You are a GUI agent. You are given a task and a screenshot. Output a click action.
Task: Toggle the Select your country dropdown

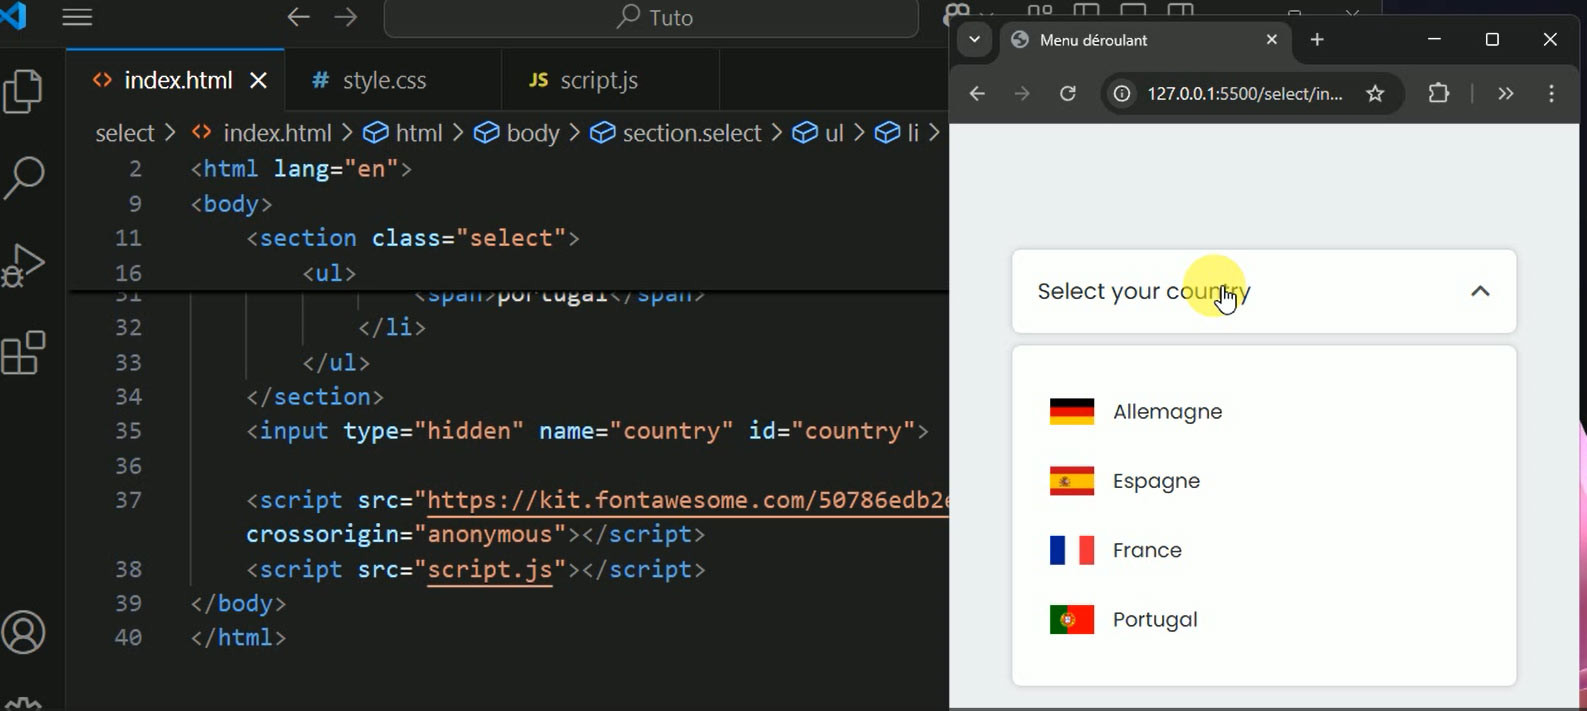(1264, 291)
